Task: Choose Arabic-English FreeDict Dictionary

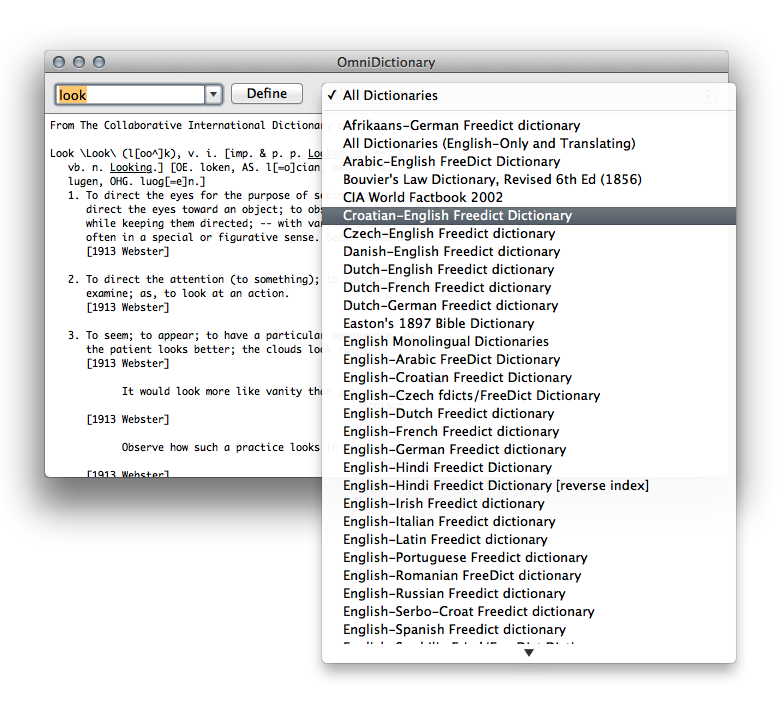Action: pyautogui.click(x=451, y=162)
